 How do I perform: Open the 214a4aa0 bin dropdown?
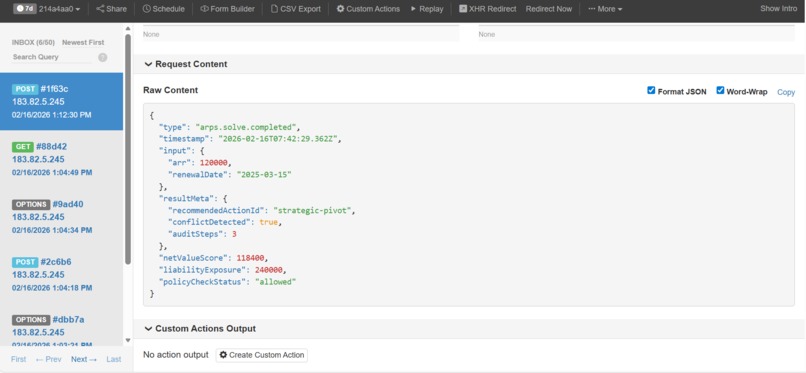click(x=60, y=9)
